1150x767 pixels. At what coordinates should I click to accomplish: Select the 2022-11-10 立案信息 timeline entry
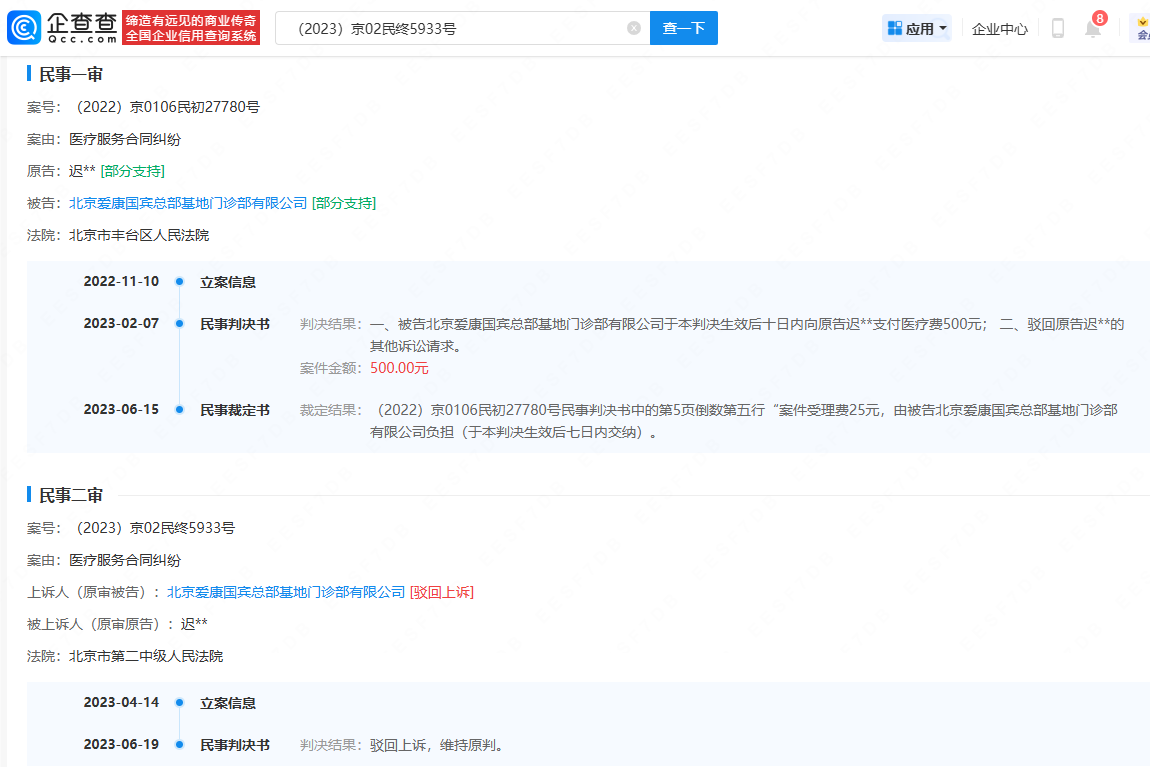pyautogui.click(x=228, y=282)
